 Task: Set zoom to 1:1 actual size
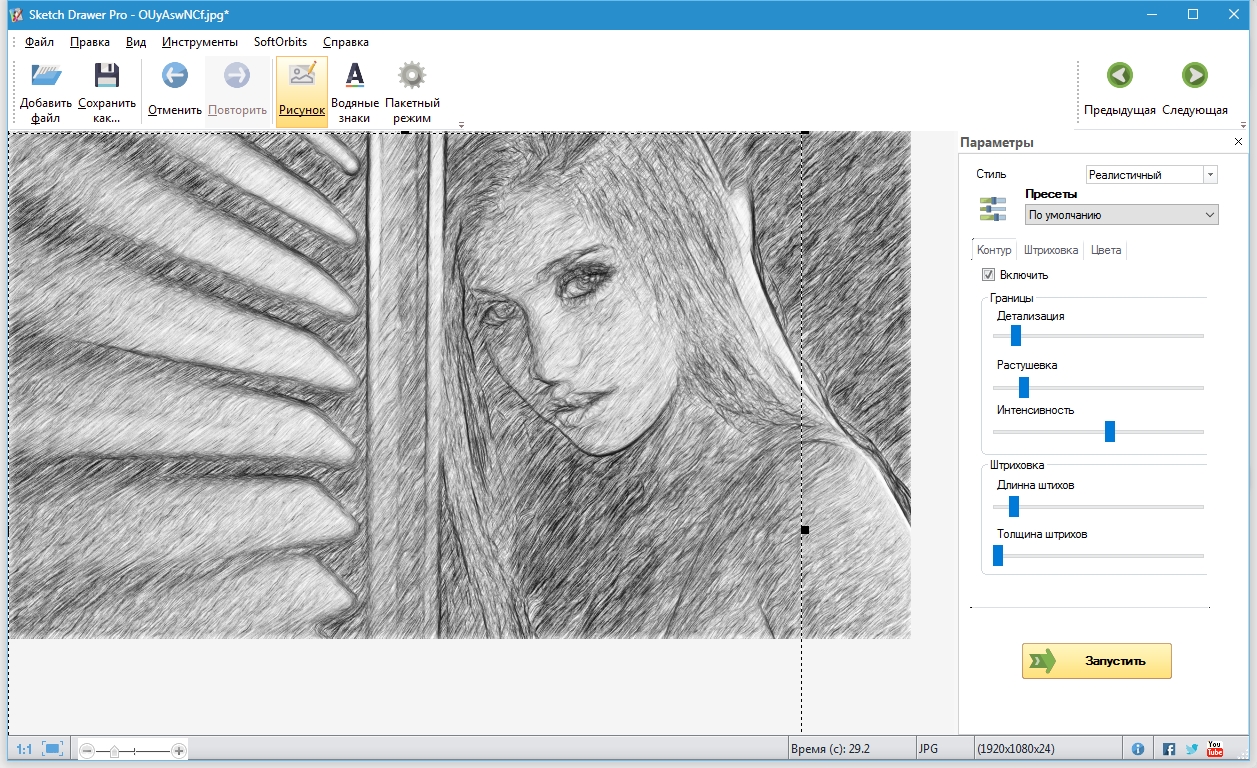24,749
